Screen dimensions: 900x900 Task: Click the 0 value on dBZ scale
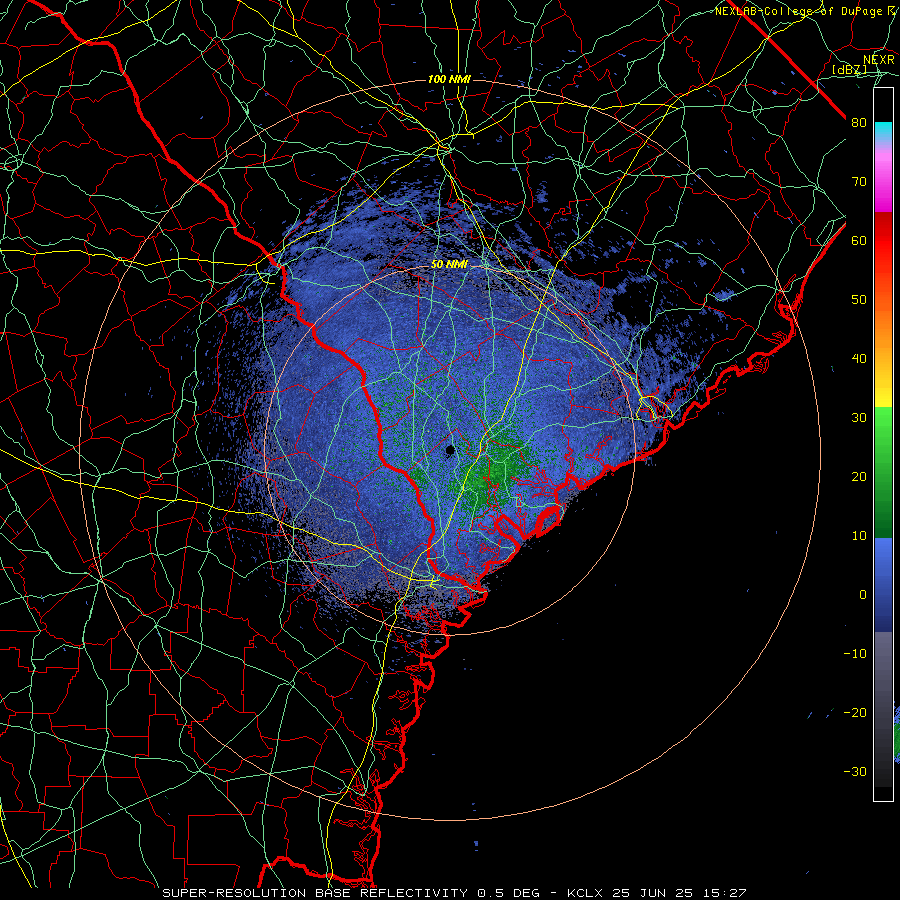pyautogui.click(x=863, y=595)
